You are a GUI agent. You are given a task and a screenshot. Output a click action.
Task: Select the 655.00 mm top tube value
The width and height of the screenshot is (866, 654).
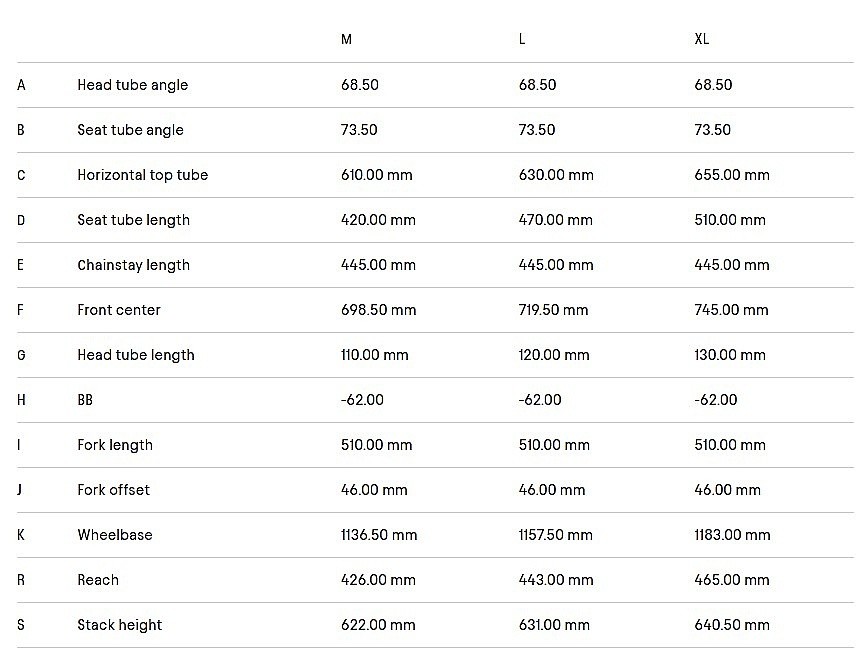coord(732,175)
